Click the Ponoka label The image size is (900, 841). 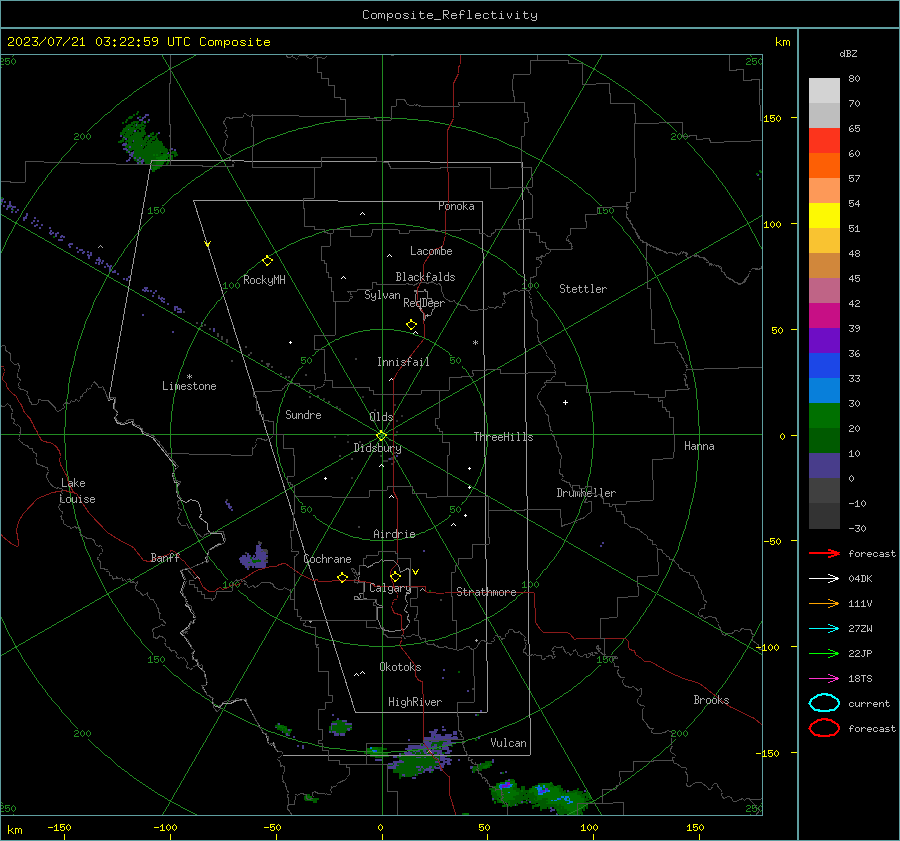pos(456,206)
